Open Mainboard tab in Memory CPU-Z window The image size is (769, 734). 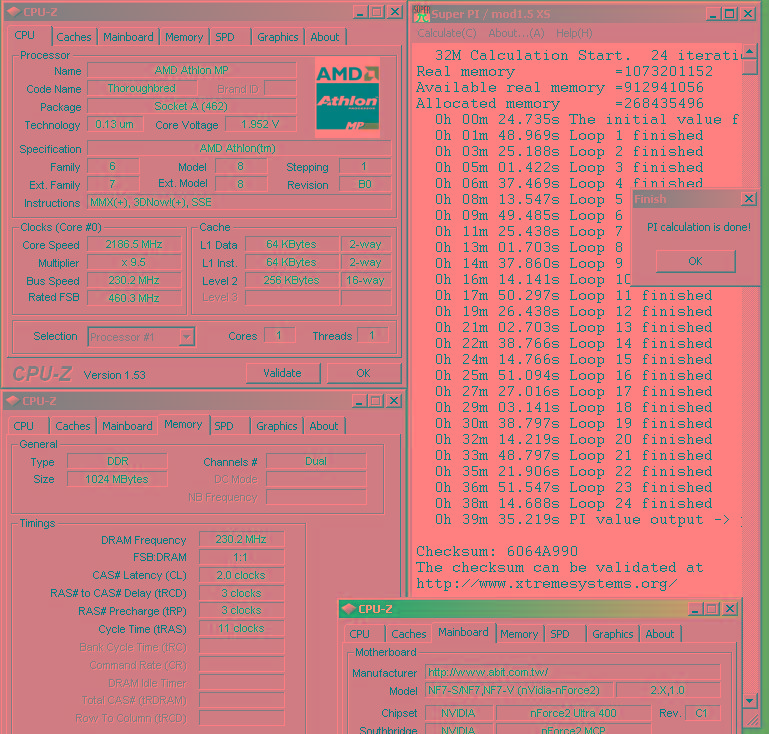click(x=127, y=426)
